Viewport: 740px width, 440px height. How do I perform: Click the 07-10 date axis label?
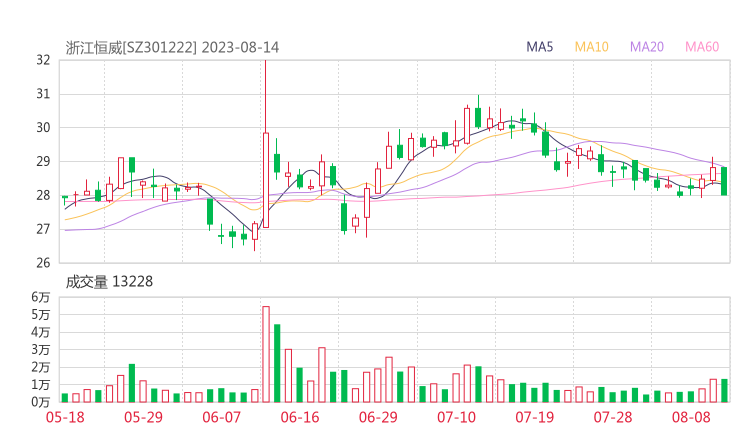[x=456, y=417]
